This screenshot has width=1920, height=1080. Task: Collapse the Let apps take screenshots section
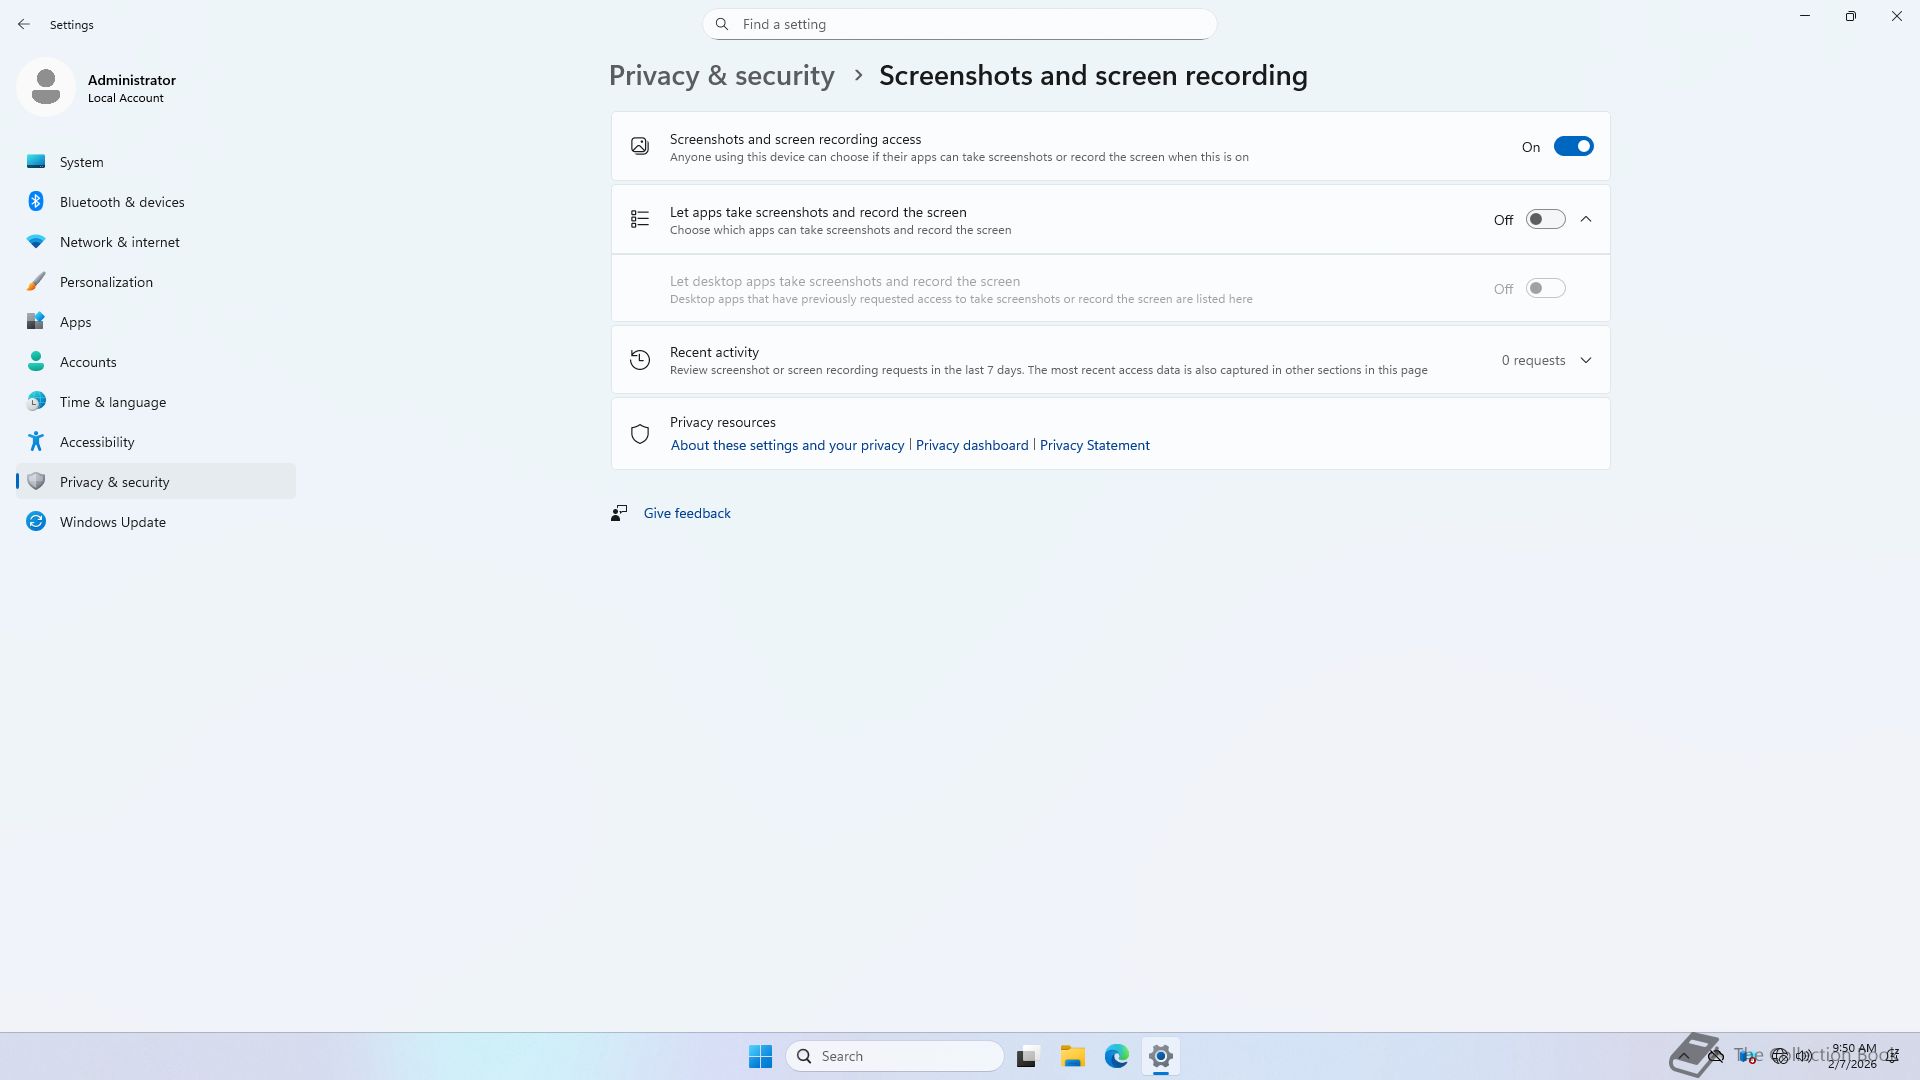(1585, 220)
